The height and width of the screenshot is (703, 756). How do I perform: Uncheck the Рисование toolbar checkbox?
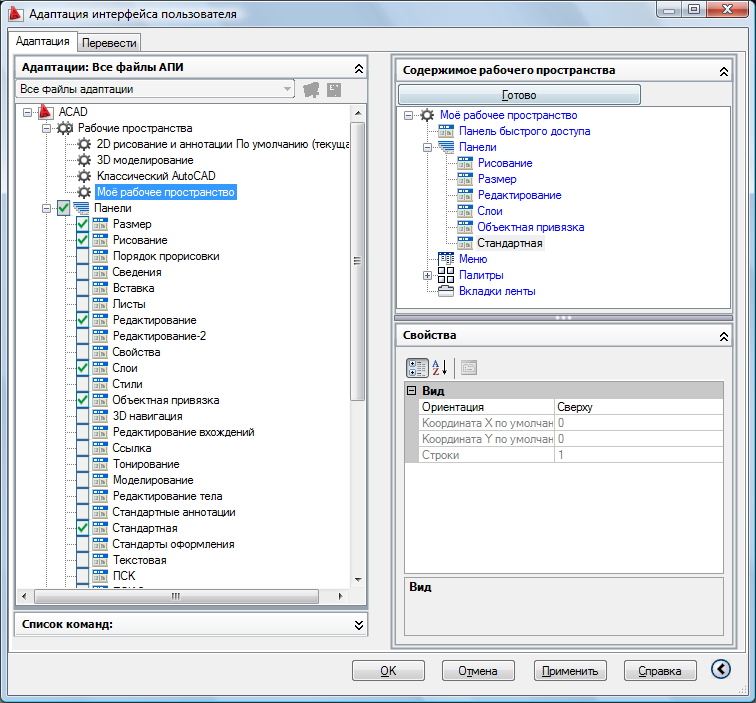[x=82, y=240]
